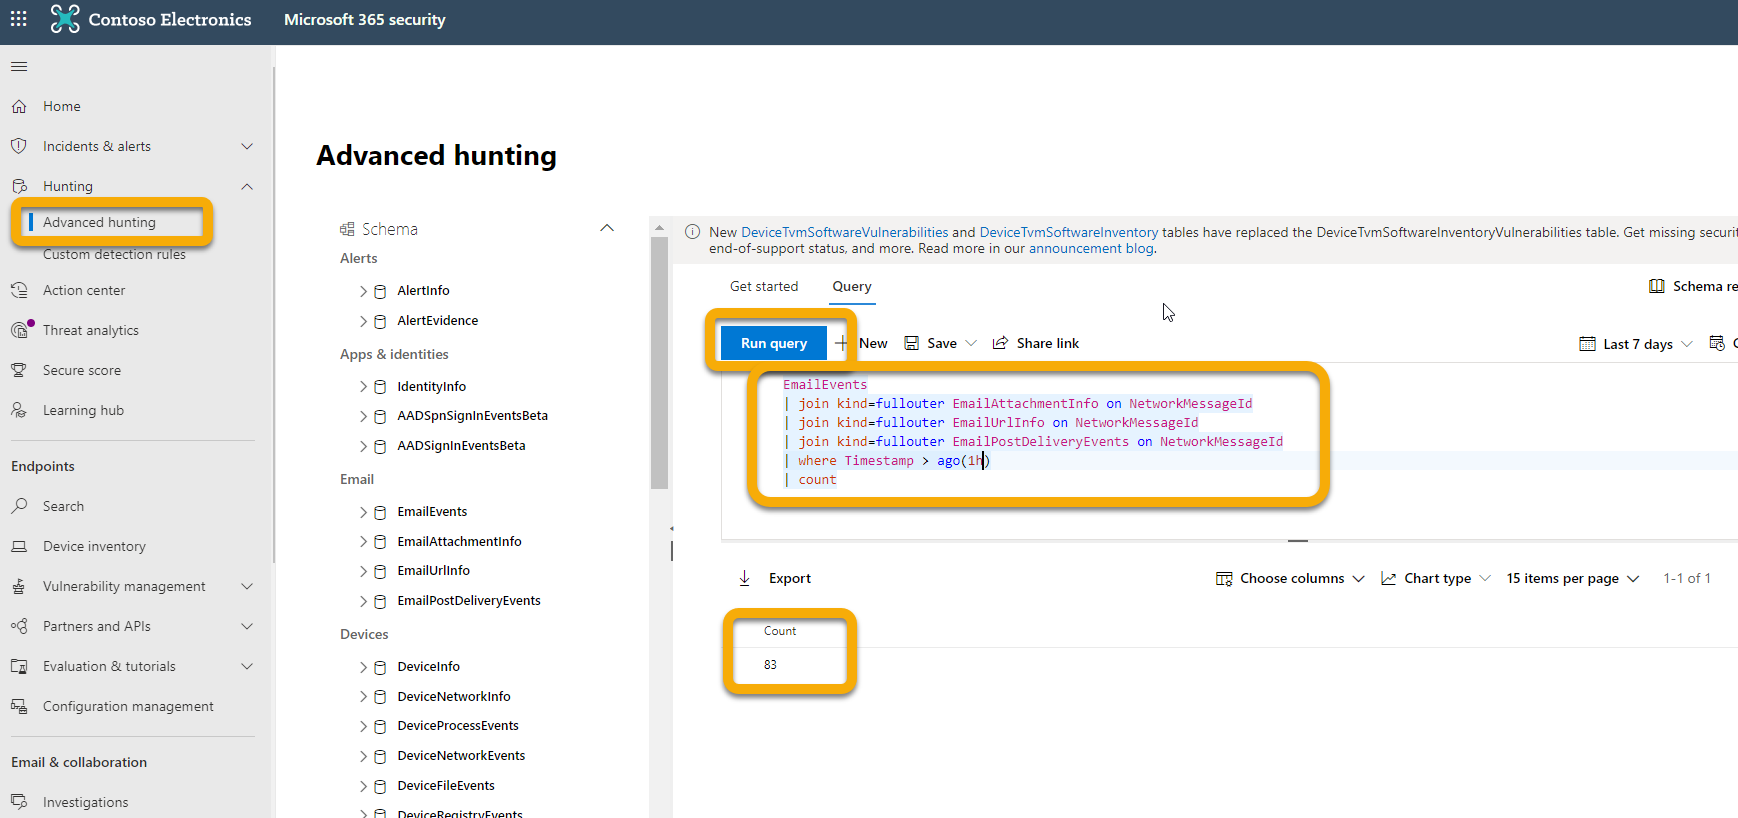Click the Threat analytics icon

(x=20, y=329)
